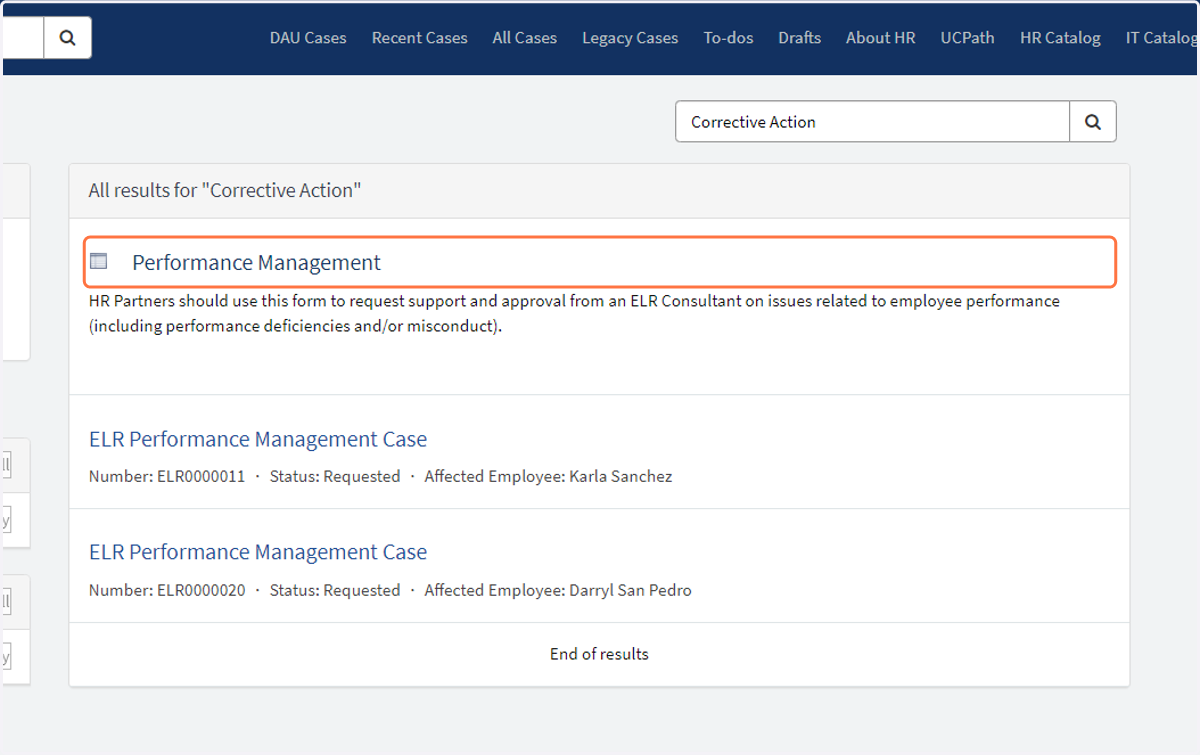
Task: Open Recent Cases menu item
Action: [420, 38]
